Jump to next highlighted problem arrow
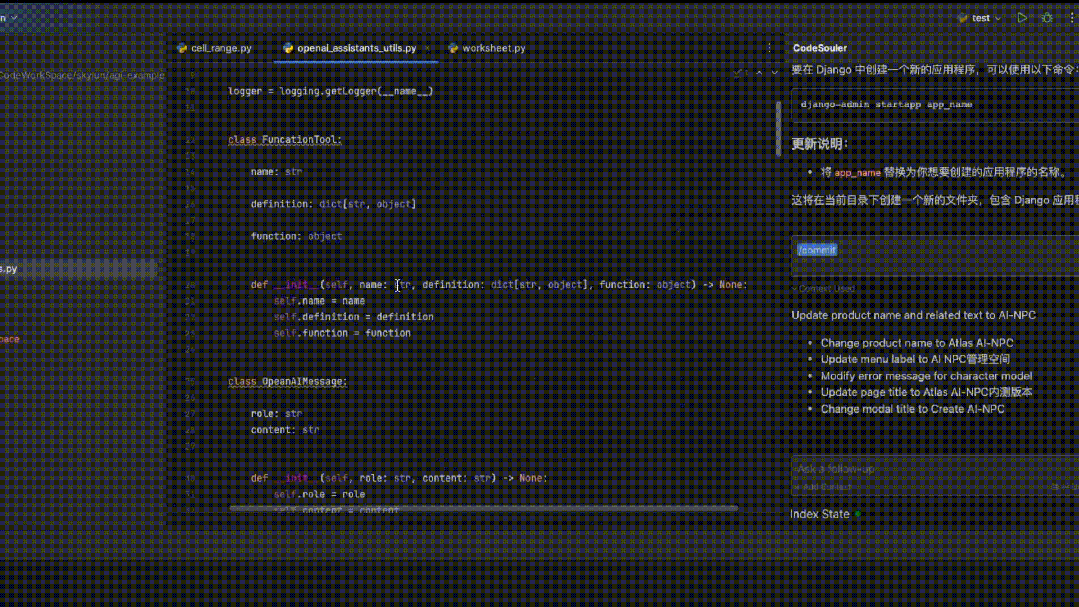The height and width of the screenshot is (607, 1079). (775, 72)
